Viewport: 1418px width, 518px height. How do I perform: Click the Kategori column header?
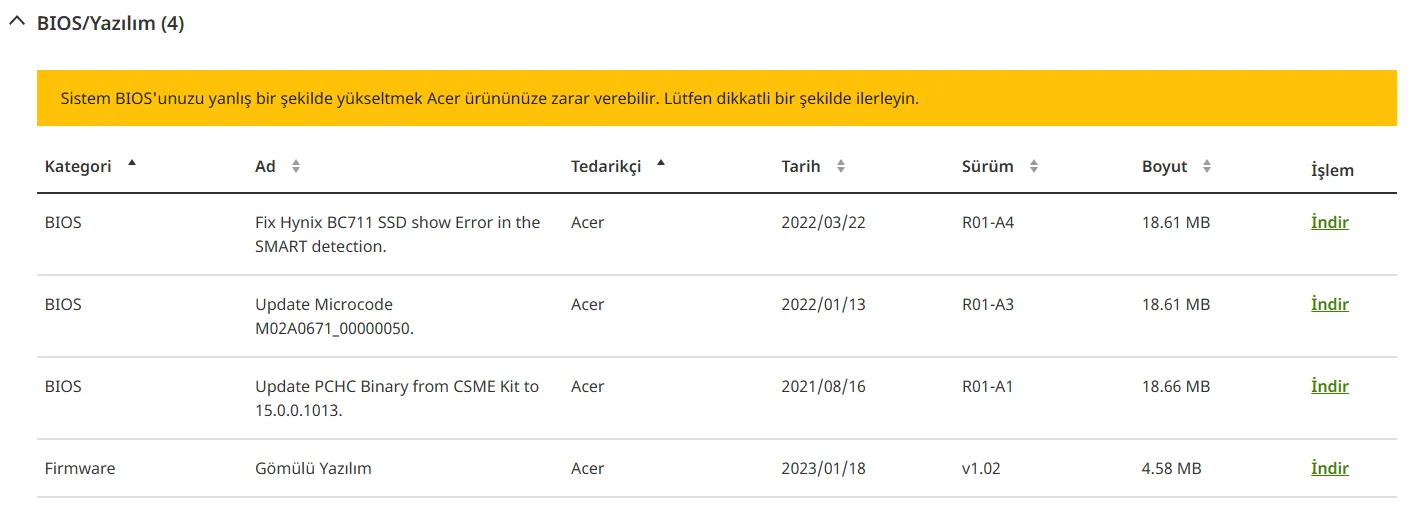[x=78, y=167]
